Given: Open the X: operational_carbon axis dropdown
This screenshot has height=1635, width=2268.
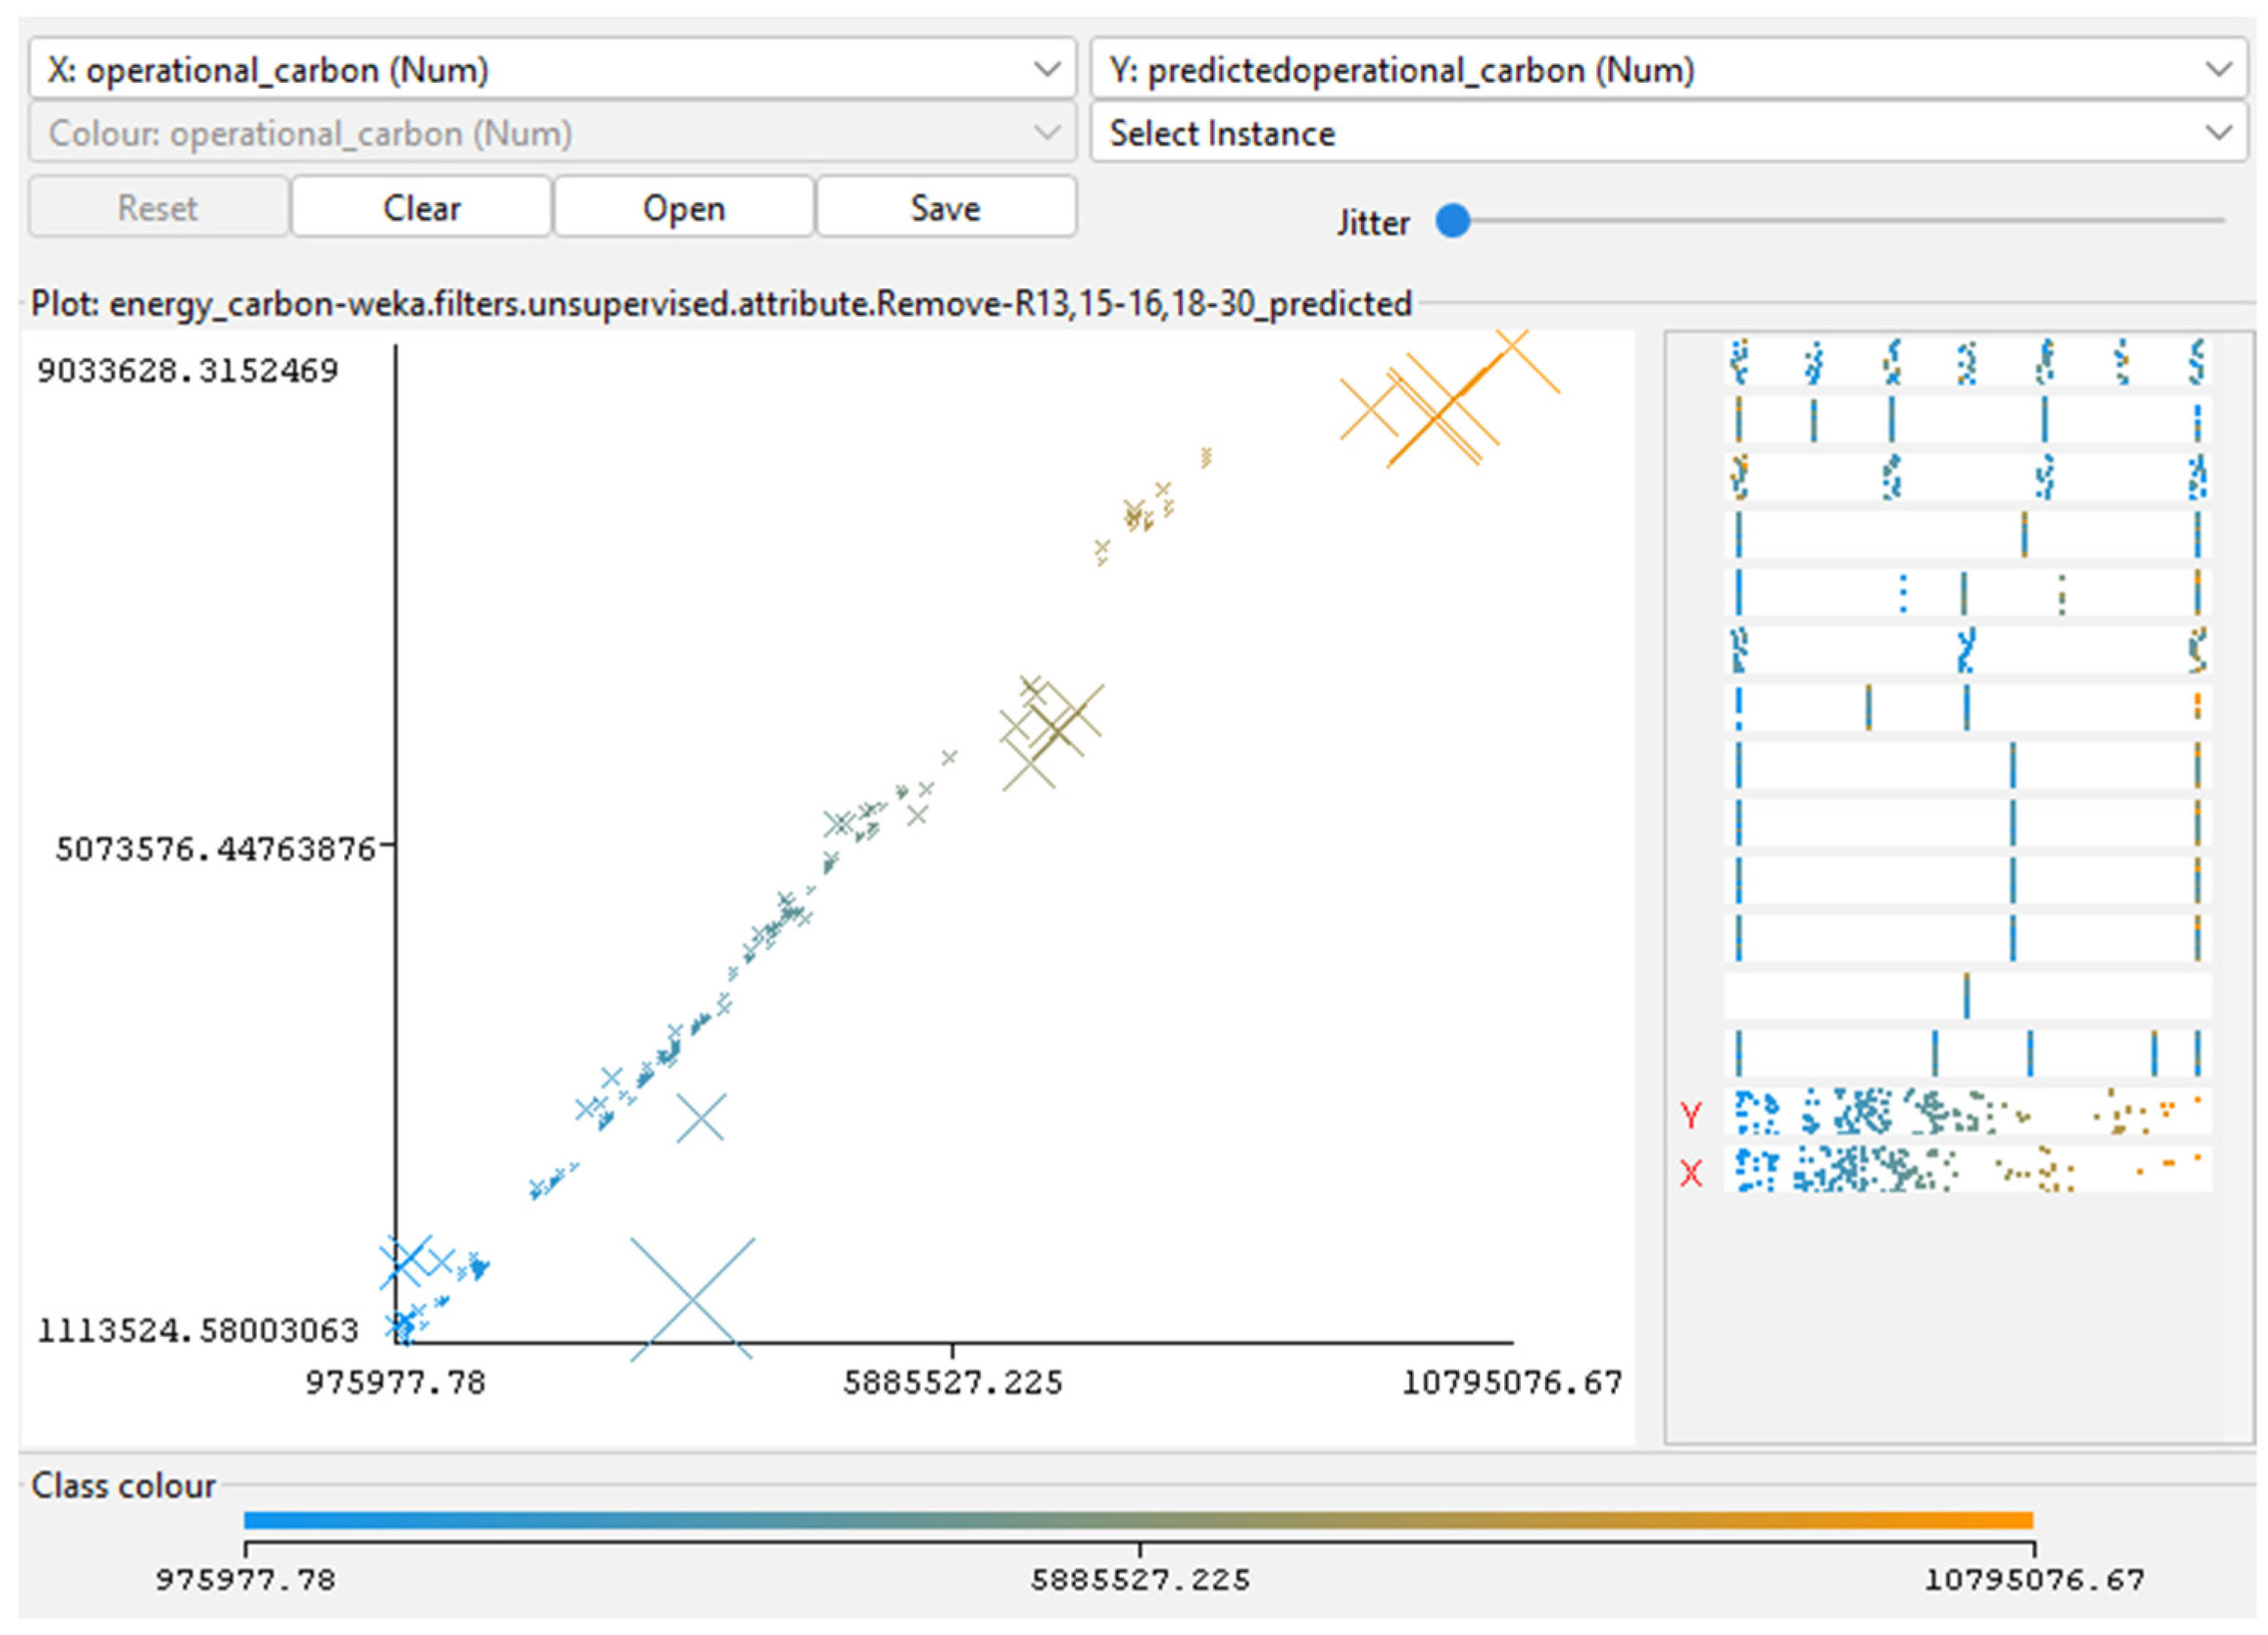Looking at the screenshot, I should 552,70.
